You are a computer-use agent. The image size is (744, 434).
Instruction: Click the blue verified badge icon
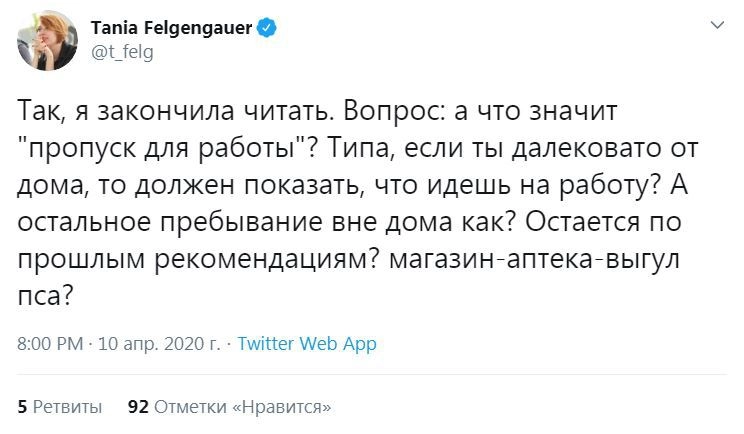point(266,28)
